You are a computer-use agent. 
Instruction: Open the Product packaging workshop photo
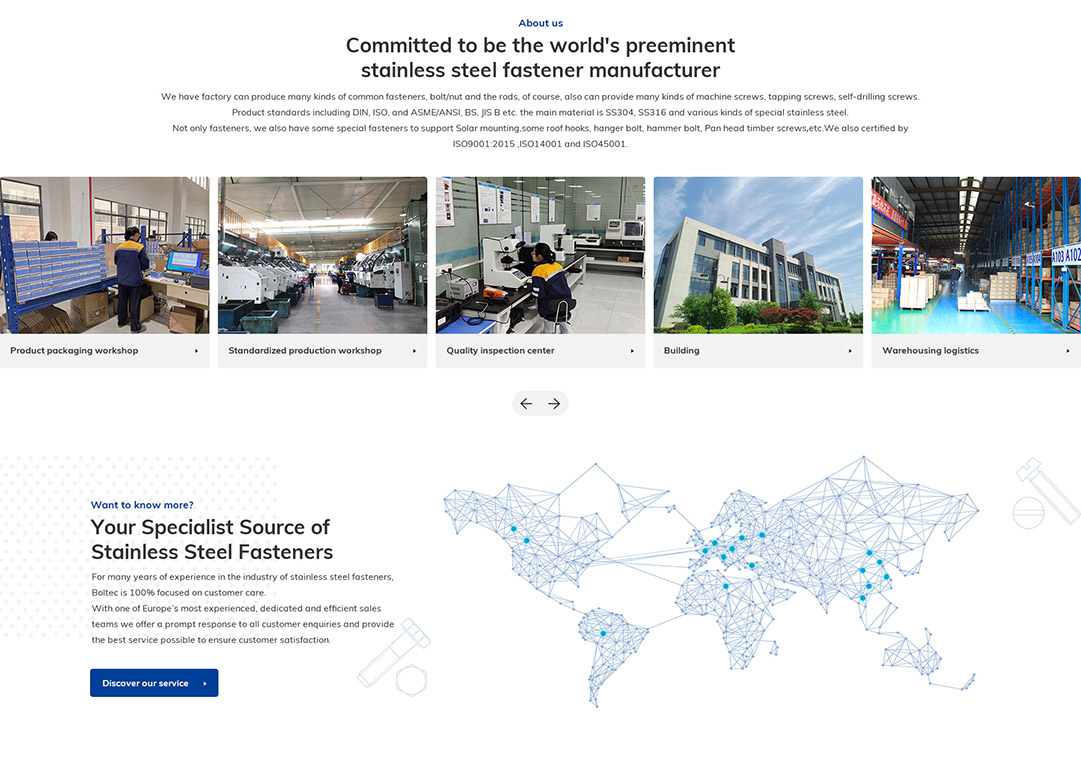pyautogui.click(x=104, y=255)
